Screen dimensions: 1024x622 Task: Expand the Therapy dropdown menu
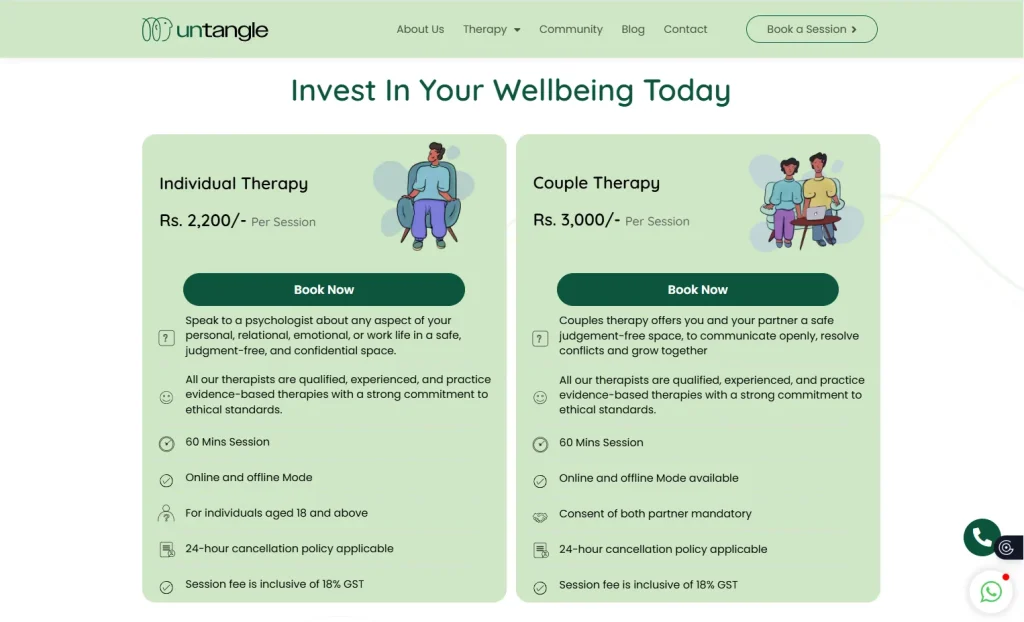(x=492, y=30)
